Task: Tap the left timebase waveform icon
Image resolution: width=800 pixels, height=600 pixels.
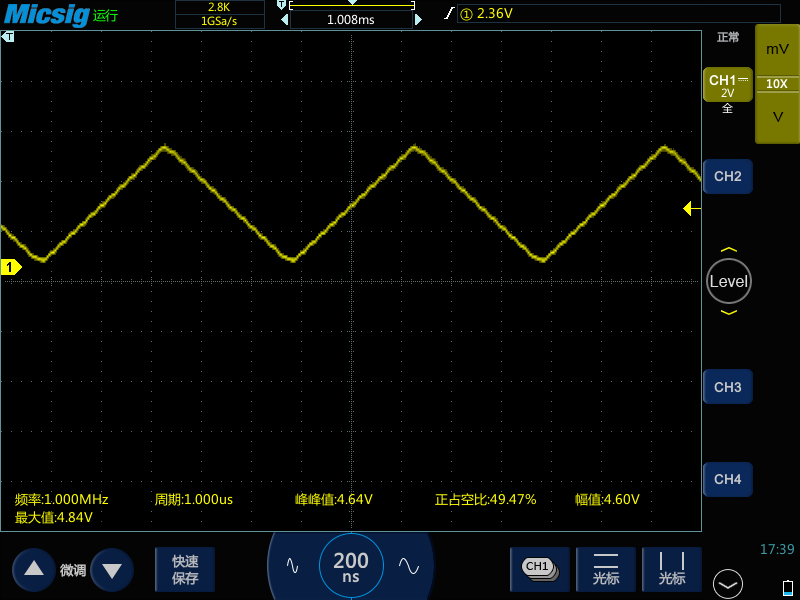Action: (292, 566)
